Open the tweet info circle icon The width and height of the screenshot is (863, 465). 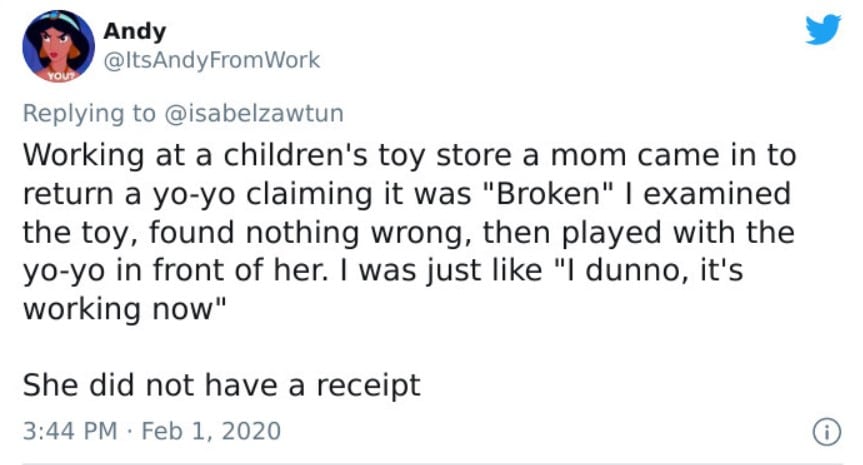click(827, 432)
